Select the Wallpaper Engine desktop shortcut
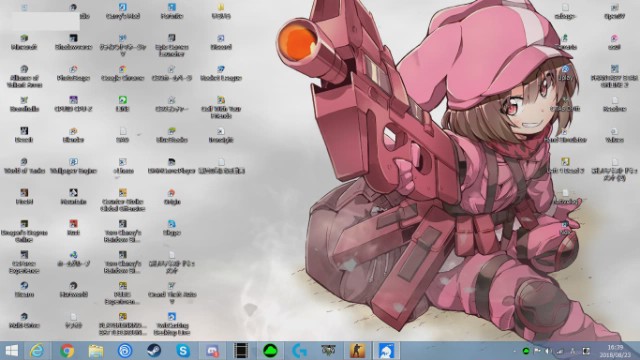Image resolution: width=640 pixels, height=360 pixels. [73, 166]
